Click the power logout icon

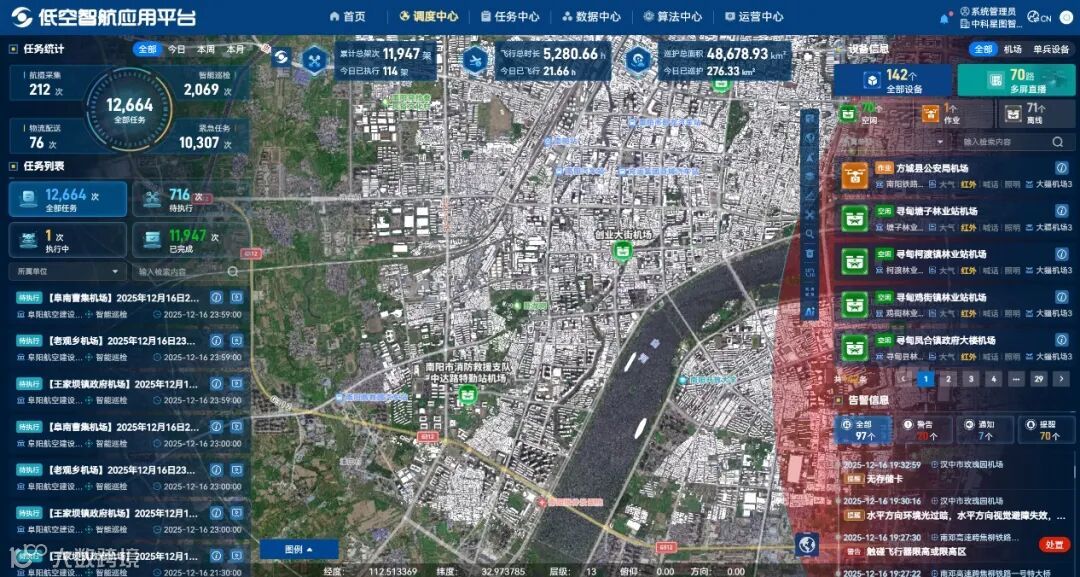tap(1066, 17)
